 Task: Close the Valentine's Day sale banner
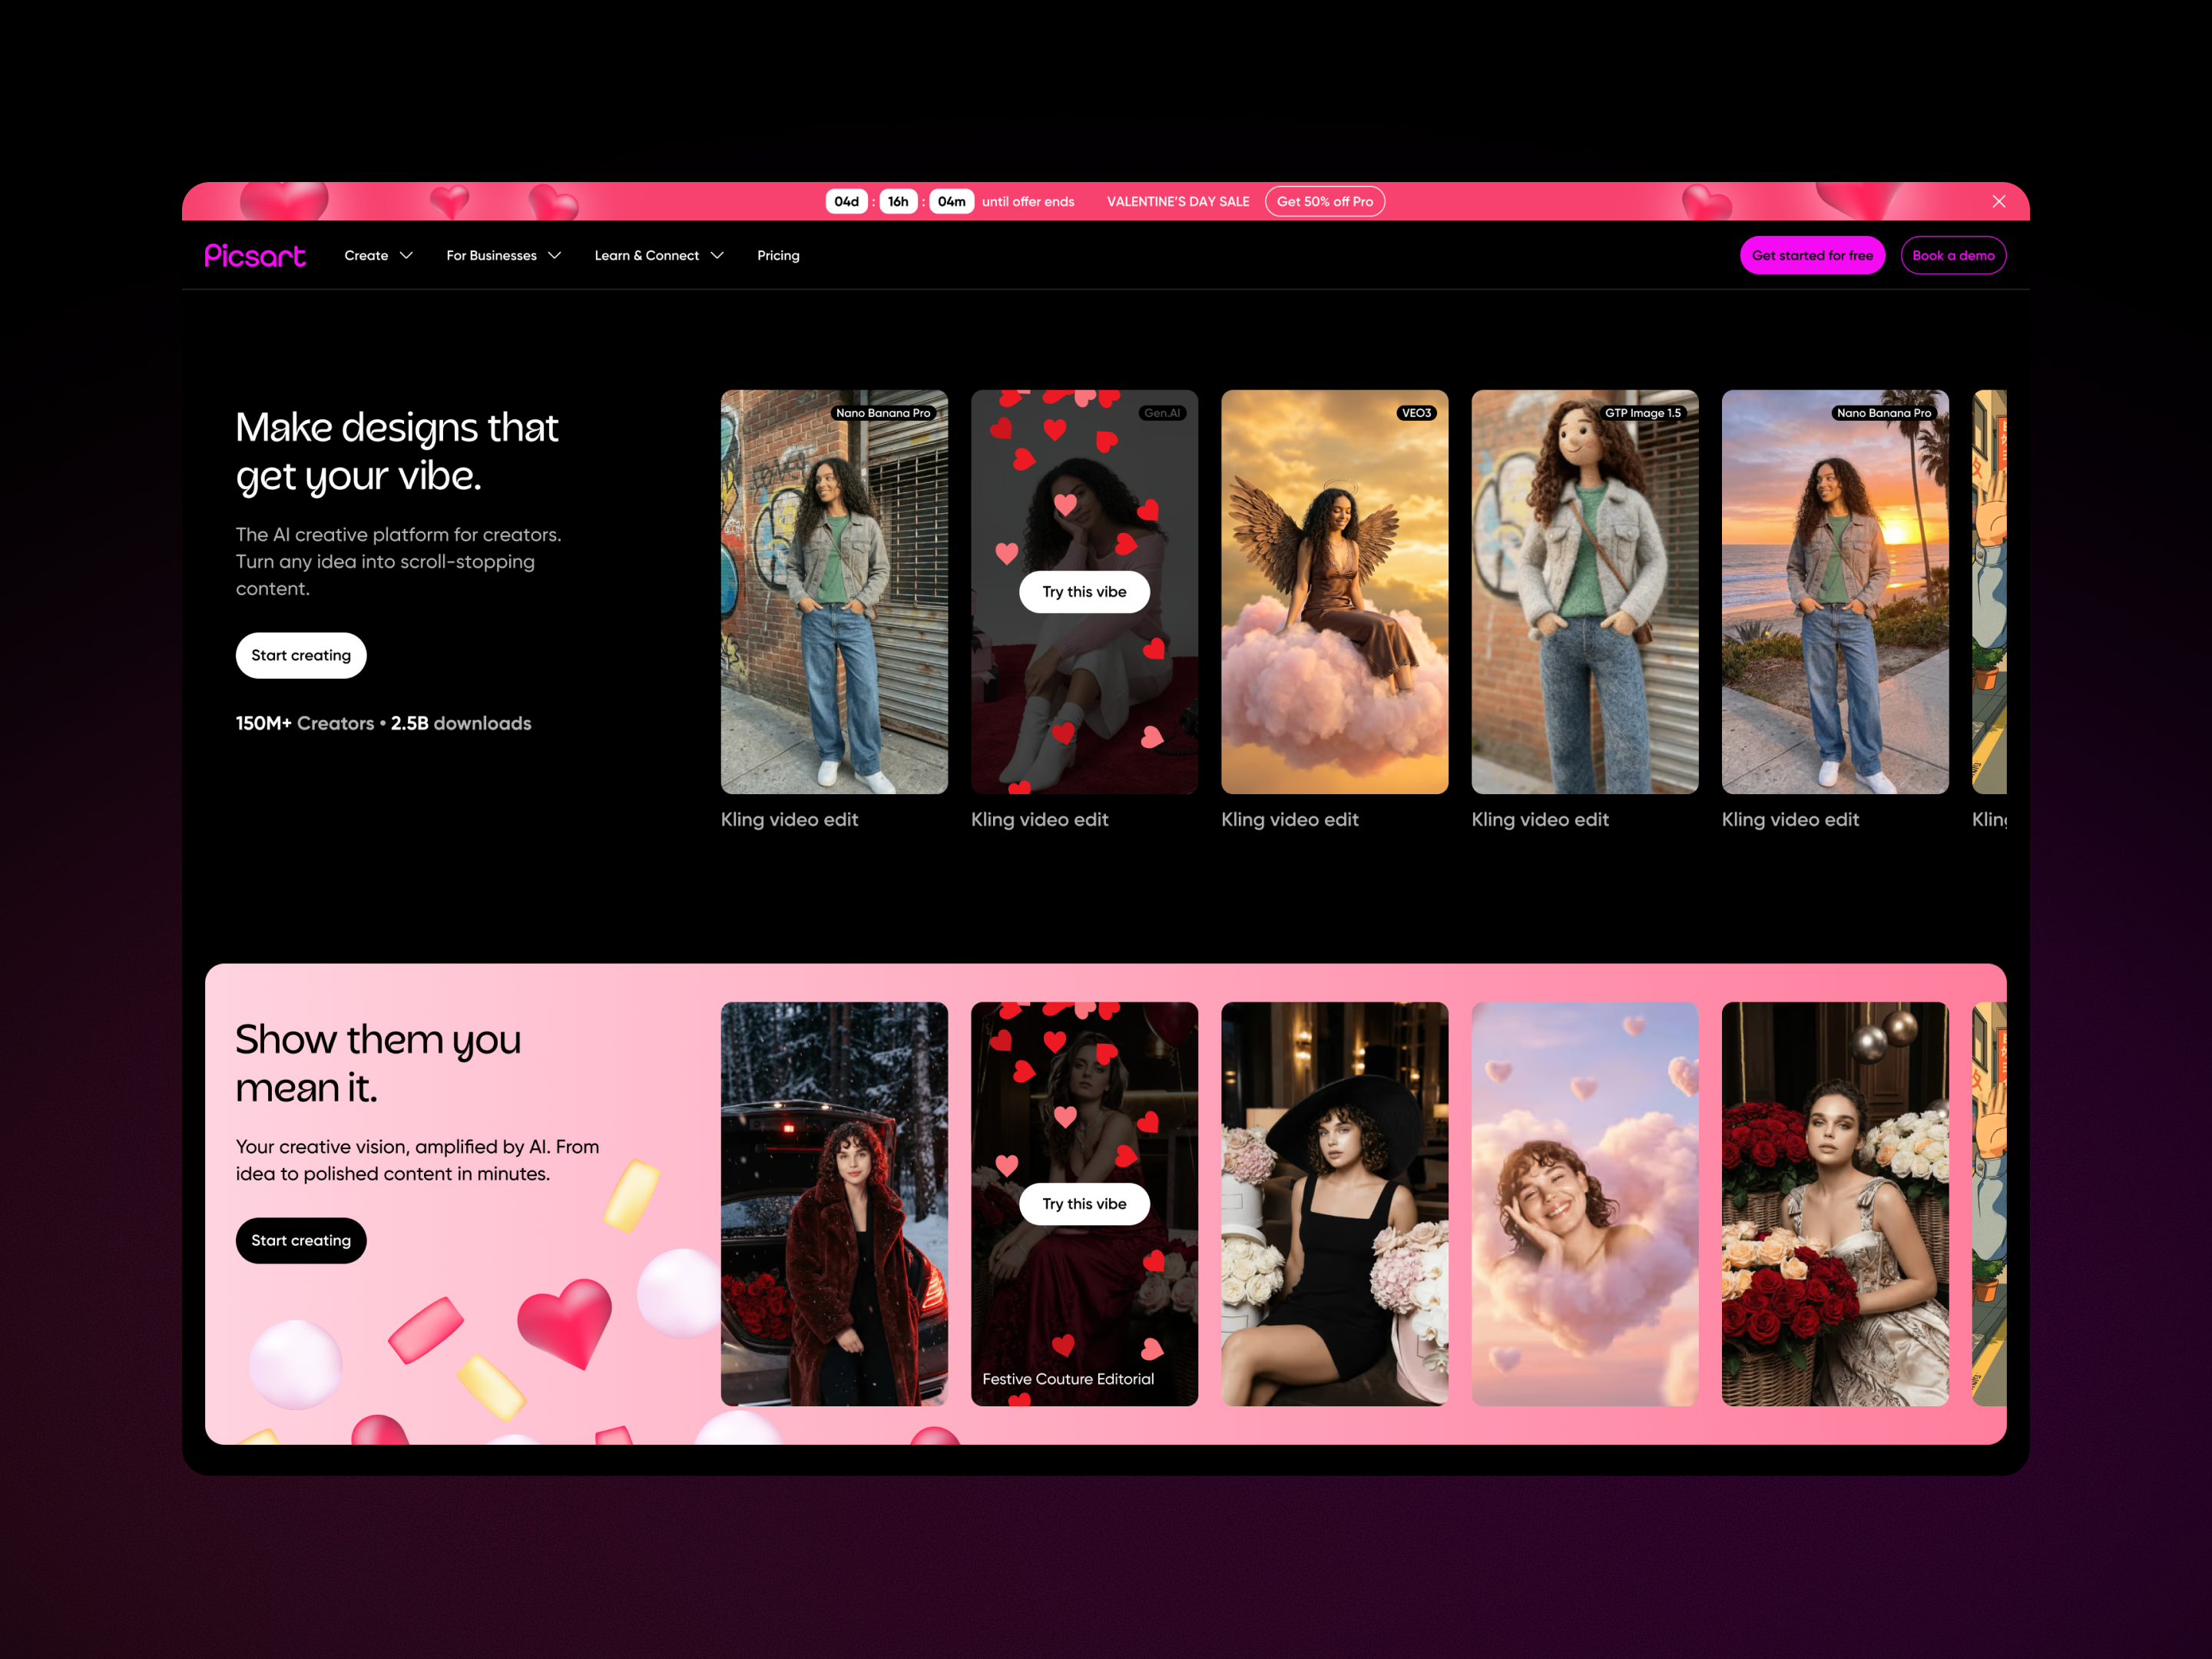pyautogui.click(x=1998, y=201)
